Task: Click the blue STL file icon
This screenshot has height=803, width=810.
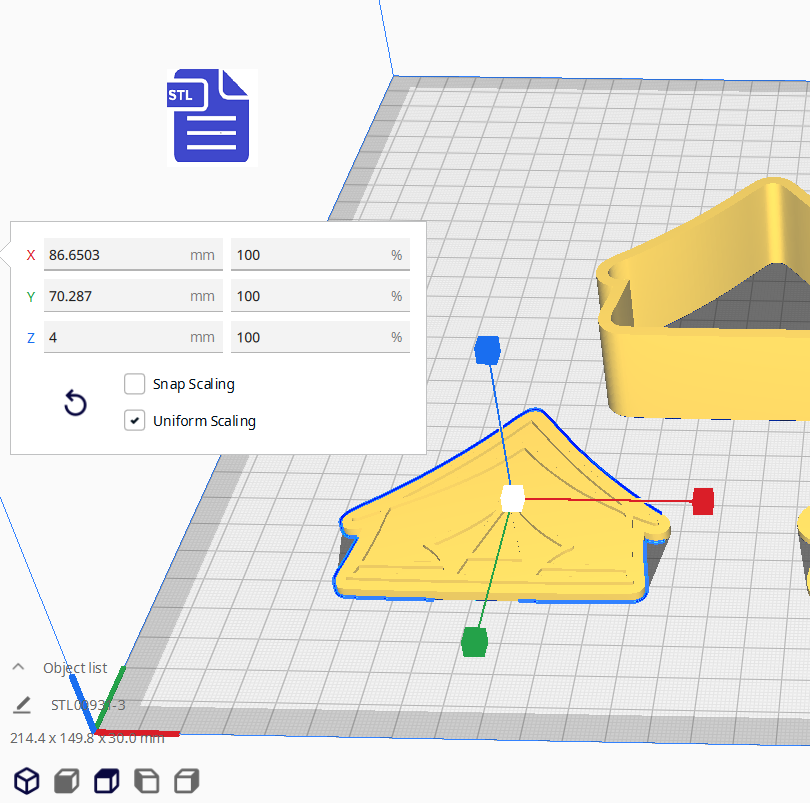Action: [x=211, y=116]
